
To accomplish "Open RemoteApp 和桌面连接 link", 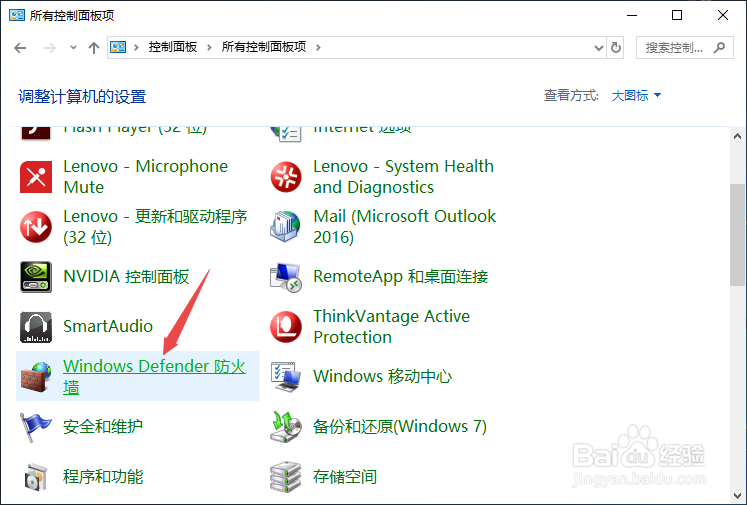I will (401, 277).
